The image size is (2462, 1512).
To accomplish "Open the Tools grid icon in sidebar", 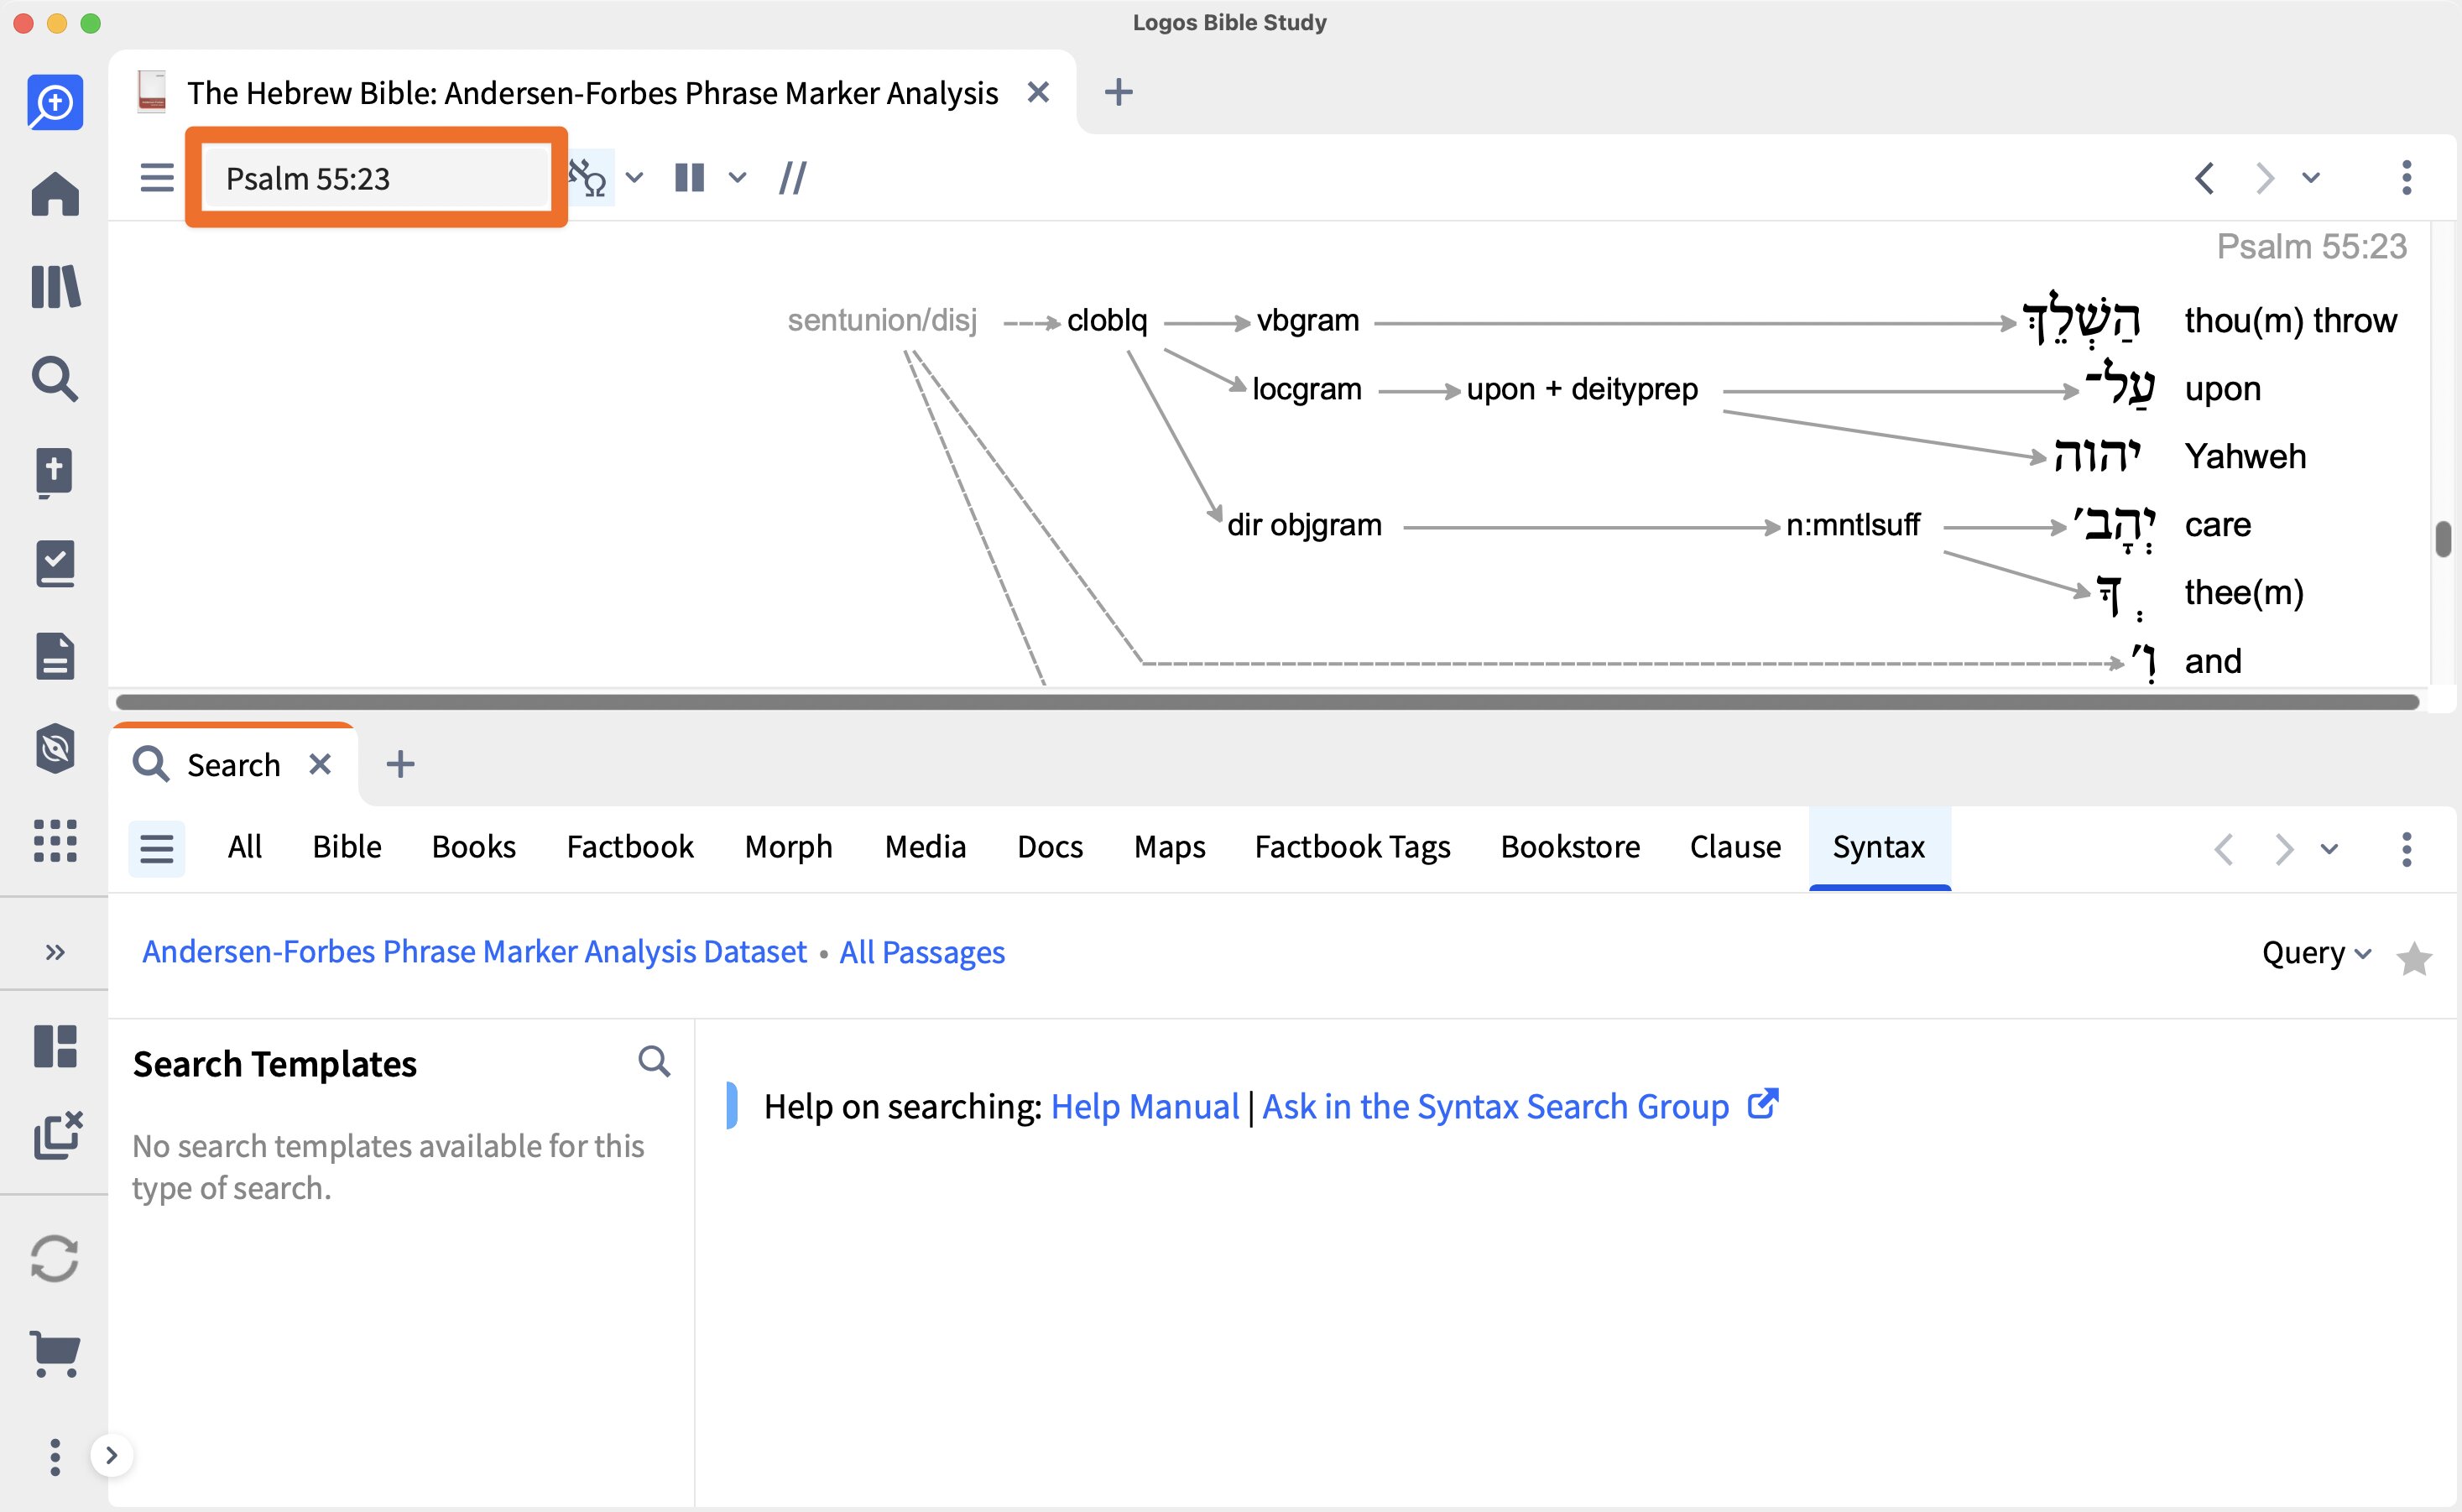I will 55,840.
